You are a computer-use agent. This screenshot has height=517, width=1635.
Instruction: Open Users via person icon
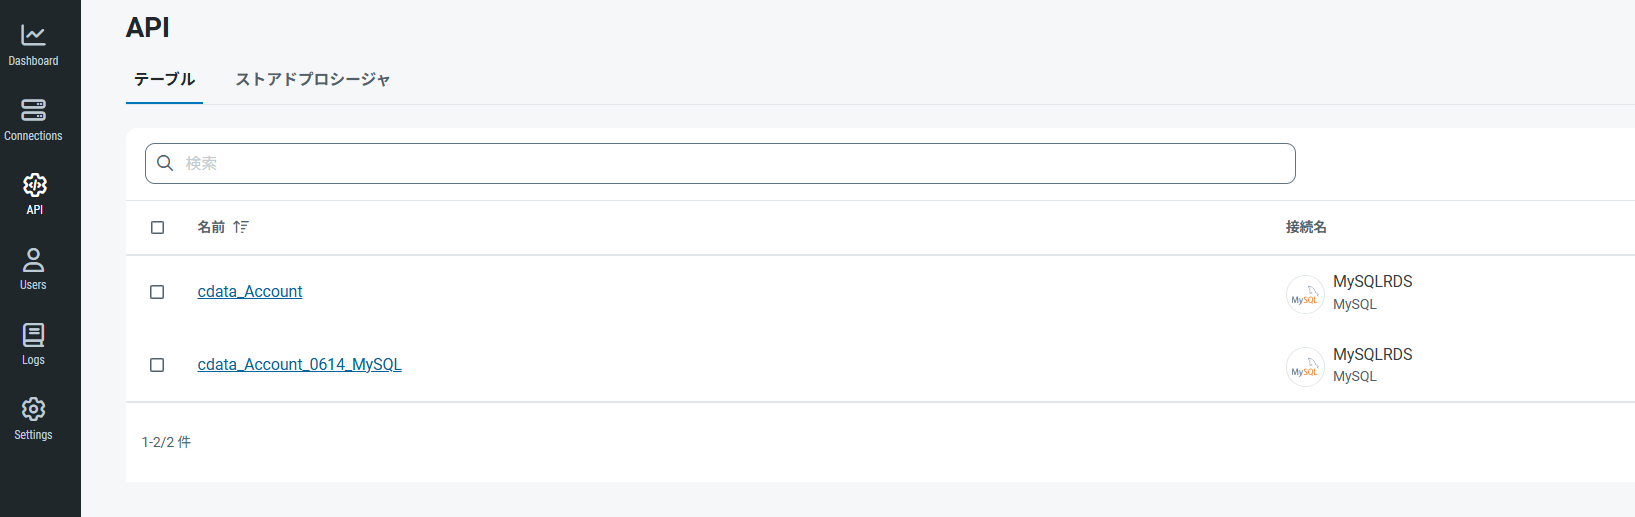tap(33, 260)
